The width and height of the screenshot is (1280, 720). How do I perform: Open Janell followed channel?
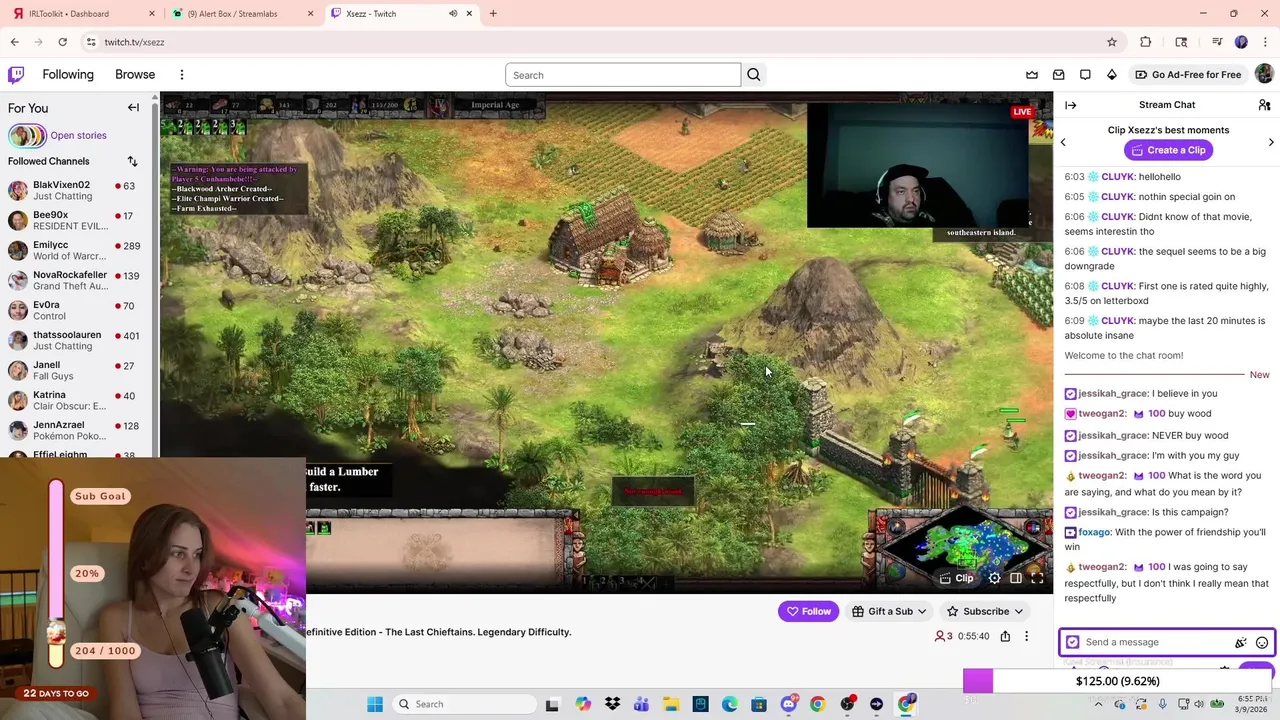click(x=78, y=371)
